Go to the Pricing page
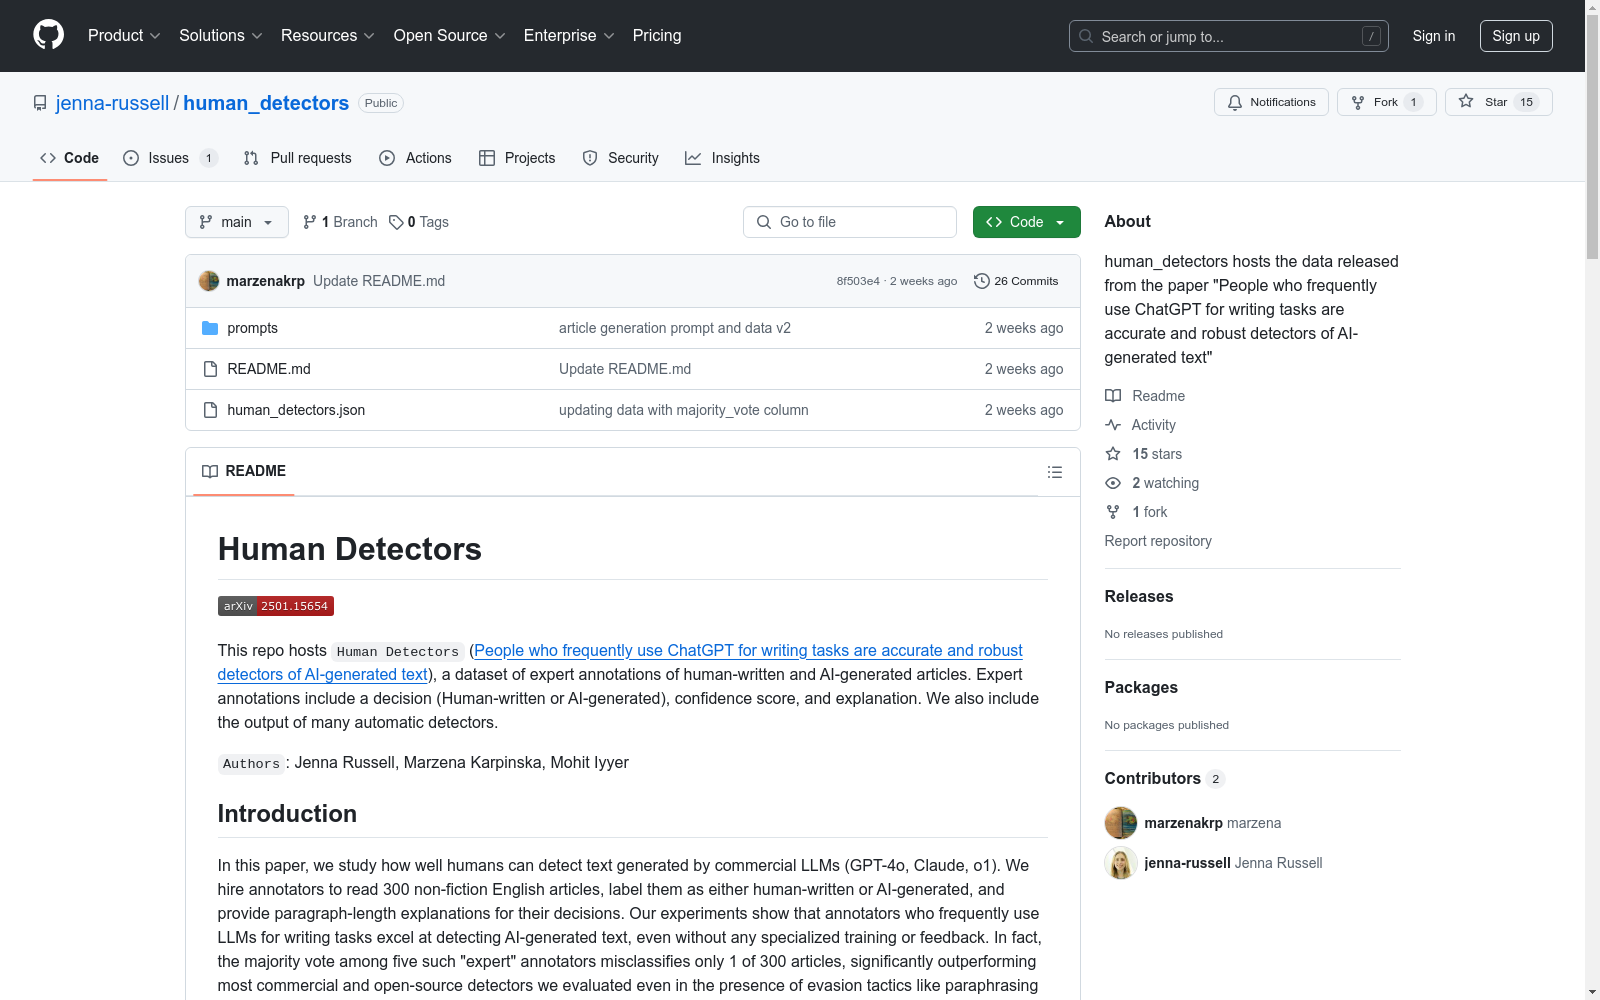This screenshot has width=1600, height=1000. pos(657,35)
